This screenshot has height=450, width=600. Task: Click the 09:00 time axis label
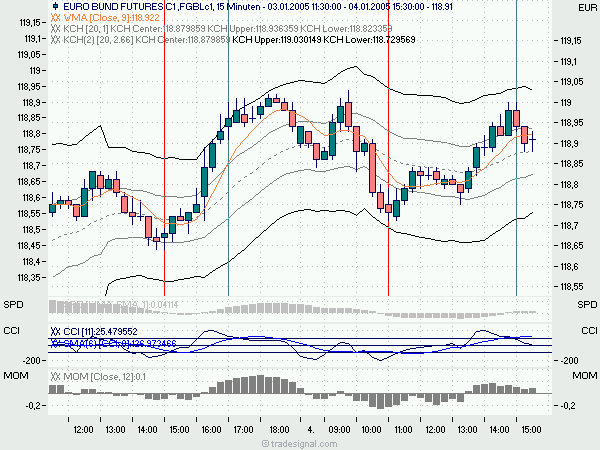339,430
